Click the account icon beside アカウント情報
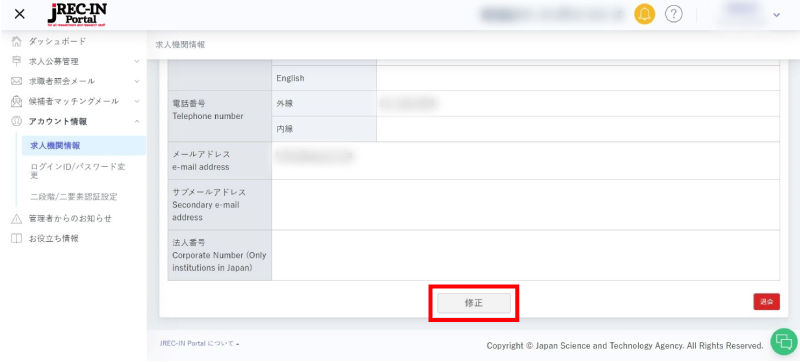 pos(17,121)
